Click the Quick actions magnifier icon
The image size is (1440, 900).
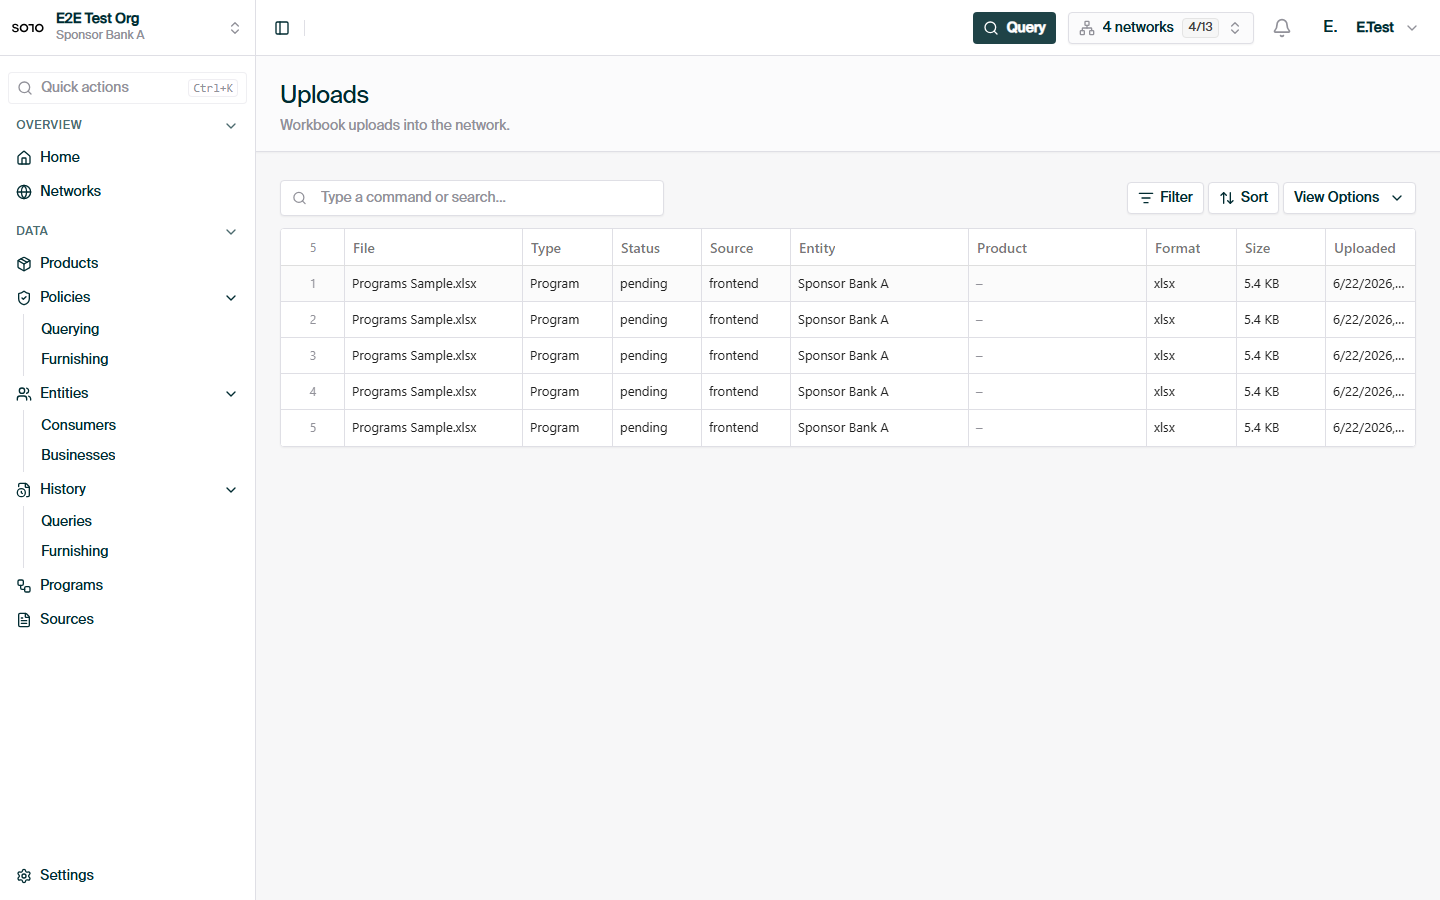point(25,88)
